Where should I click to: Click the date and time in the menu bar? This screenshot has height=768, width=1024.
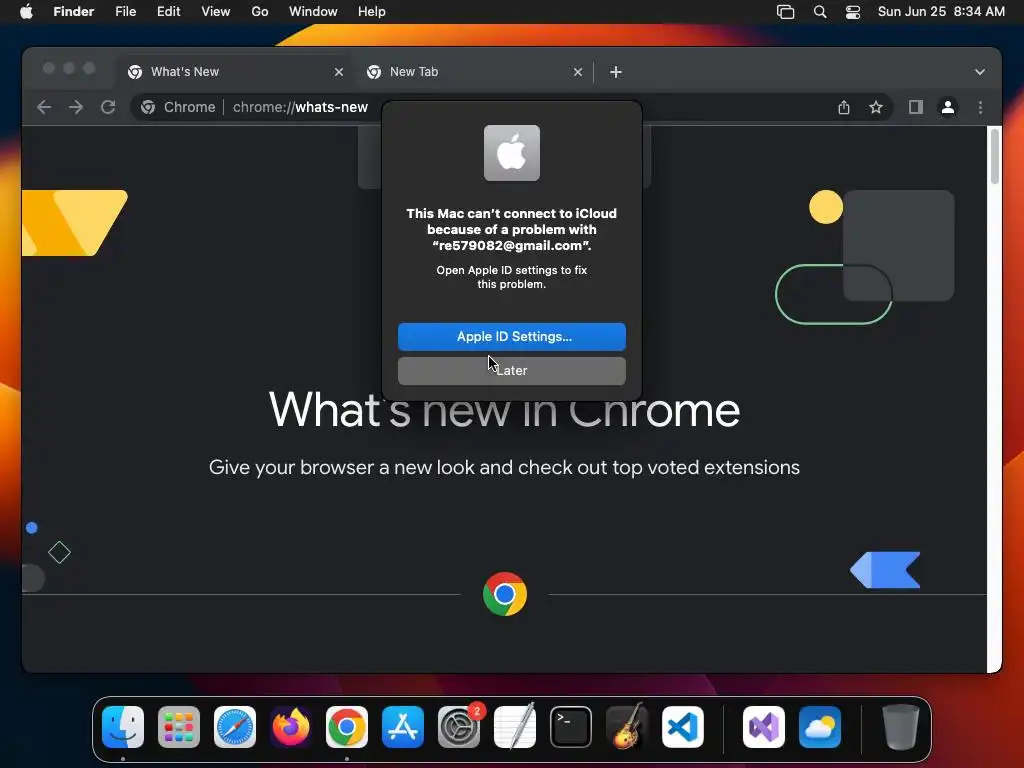tap(941, 12)
